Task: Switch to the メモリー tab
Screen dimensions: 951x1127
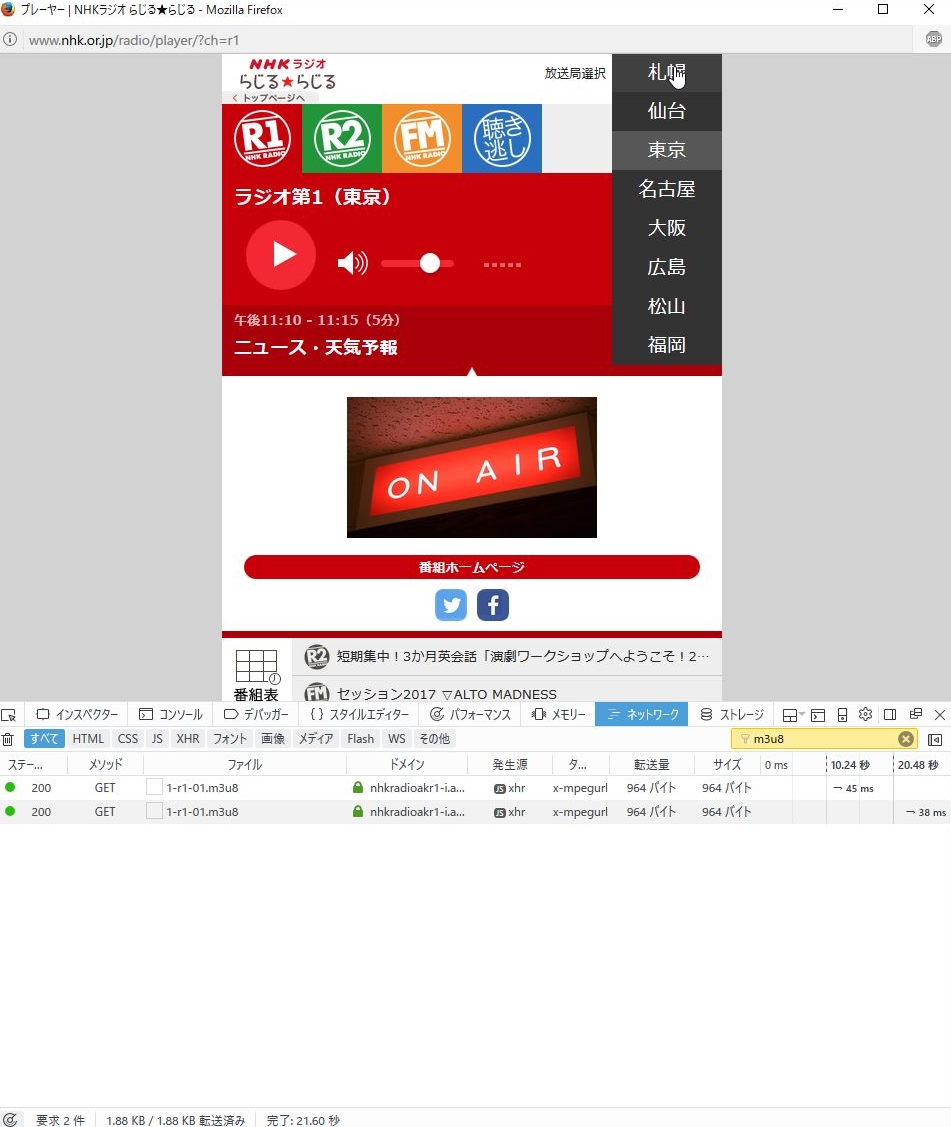Action: pos(559,714)
